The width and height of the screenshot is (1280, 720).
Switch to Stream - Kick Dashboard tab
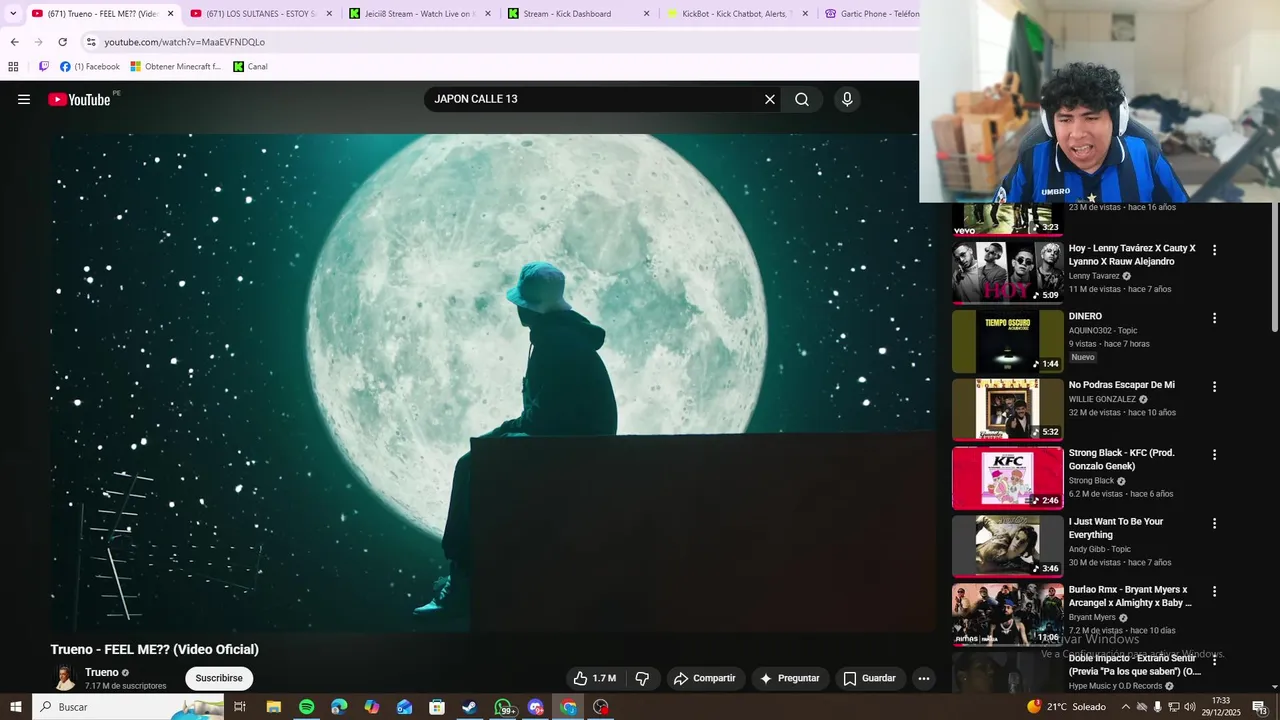coord(579,14)
